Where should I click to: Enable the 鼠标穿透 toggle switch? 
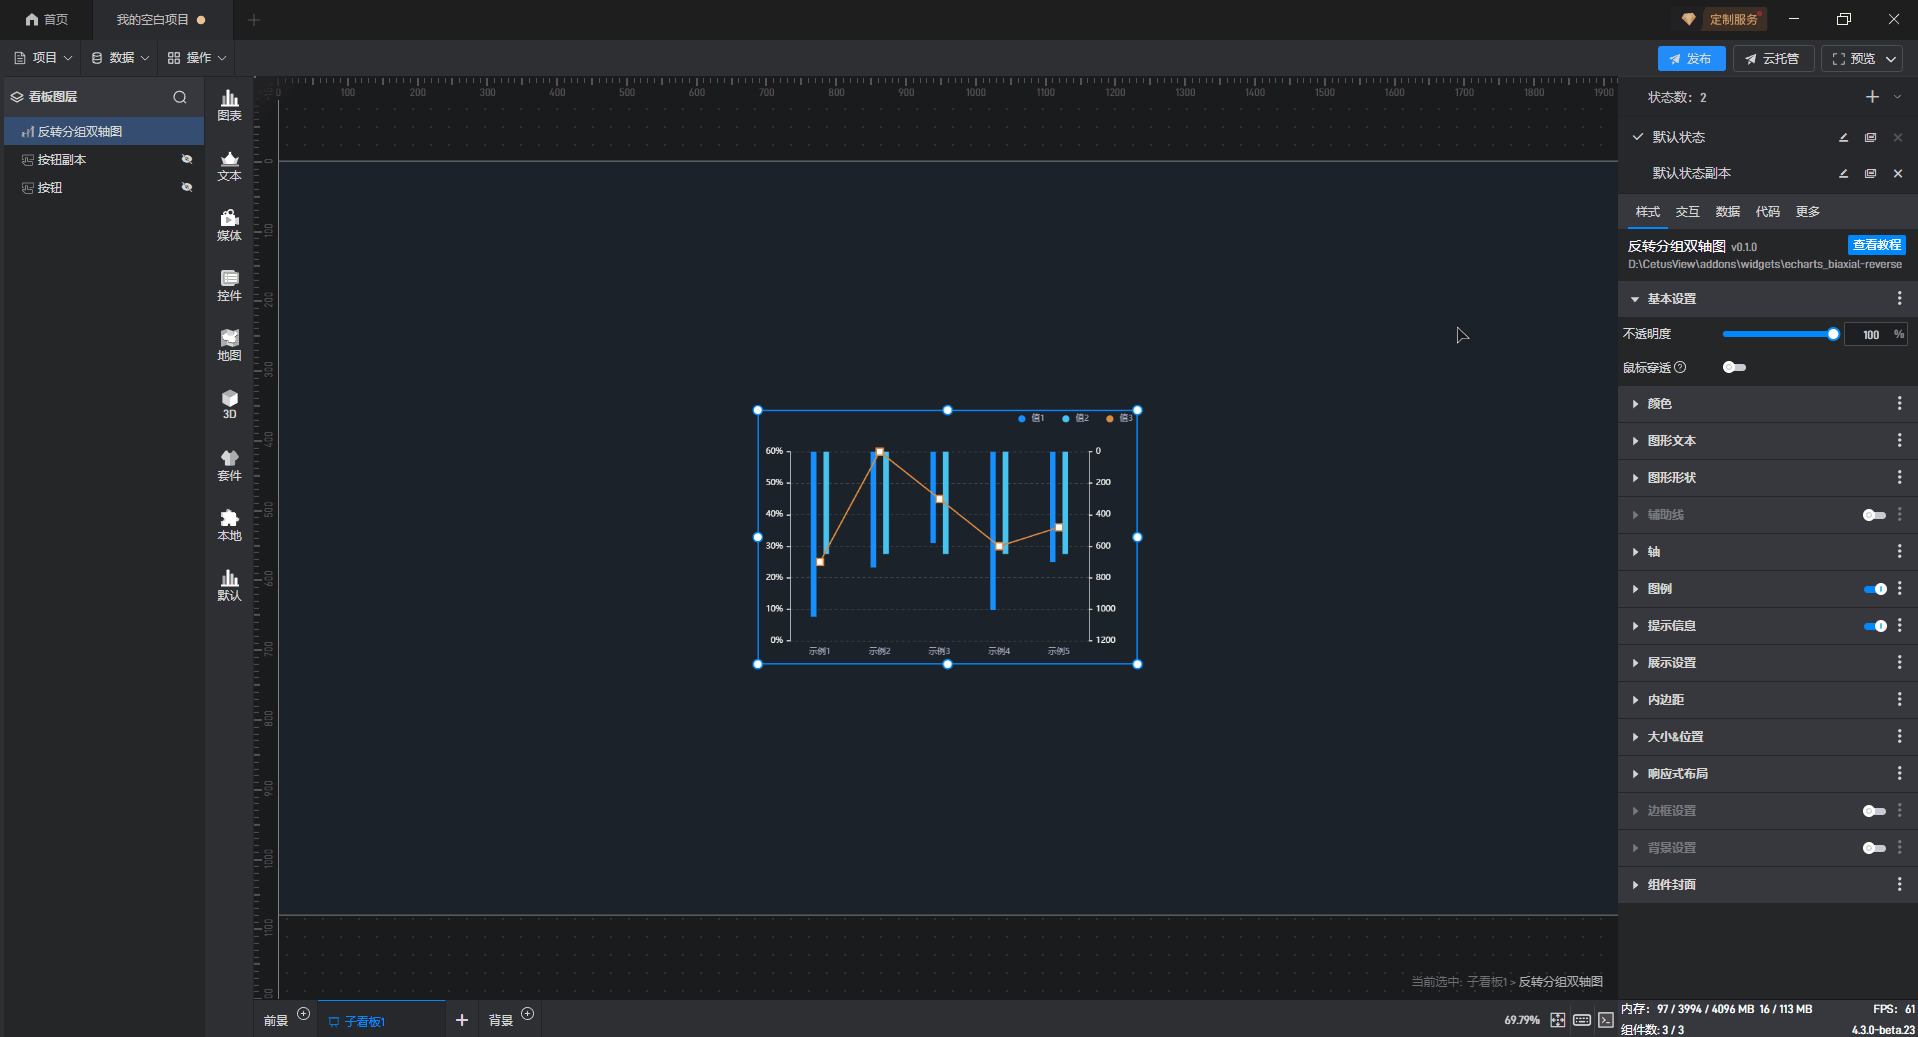(1734, 367)
